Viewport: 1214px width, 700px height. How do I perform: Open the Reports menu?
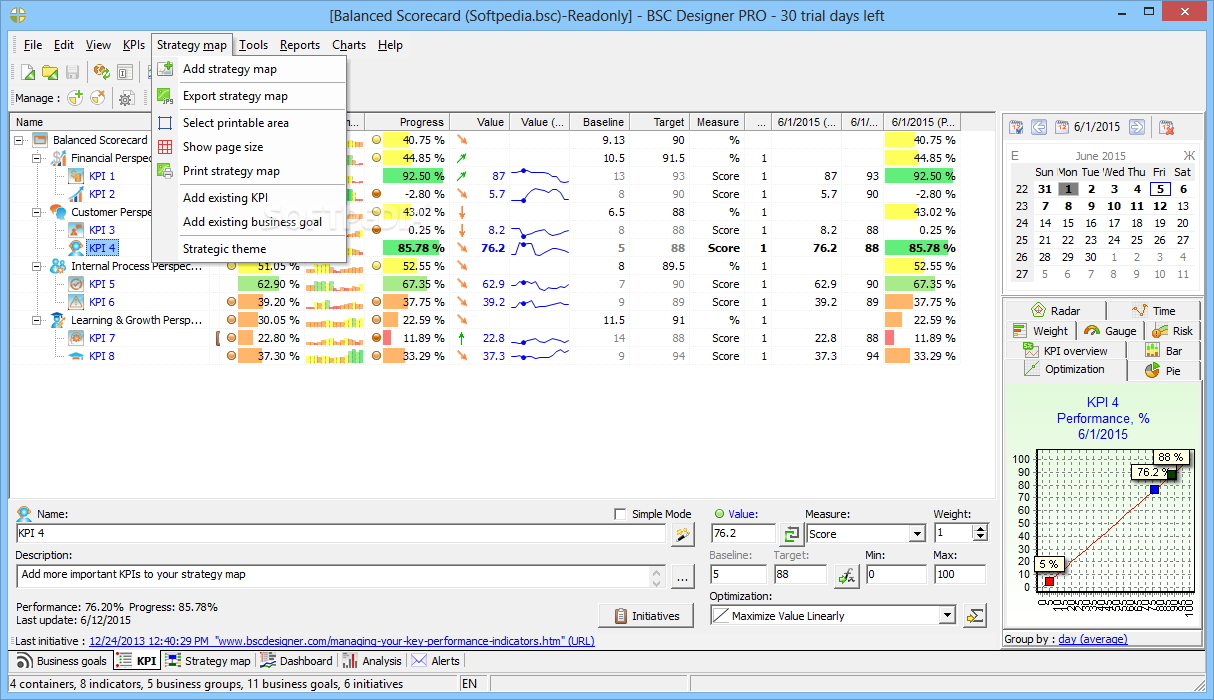(x=300, y=45)
